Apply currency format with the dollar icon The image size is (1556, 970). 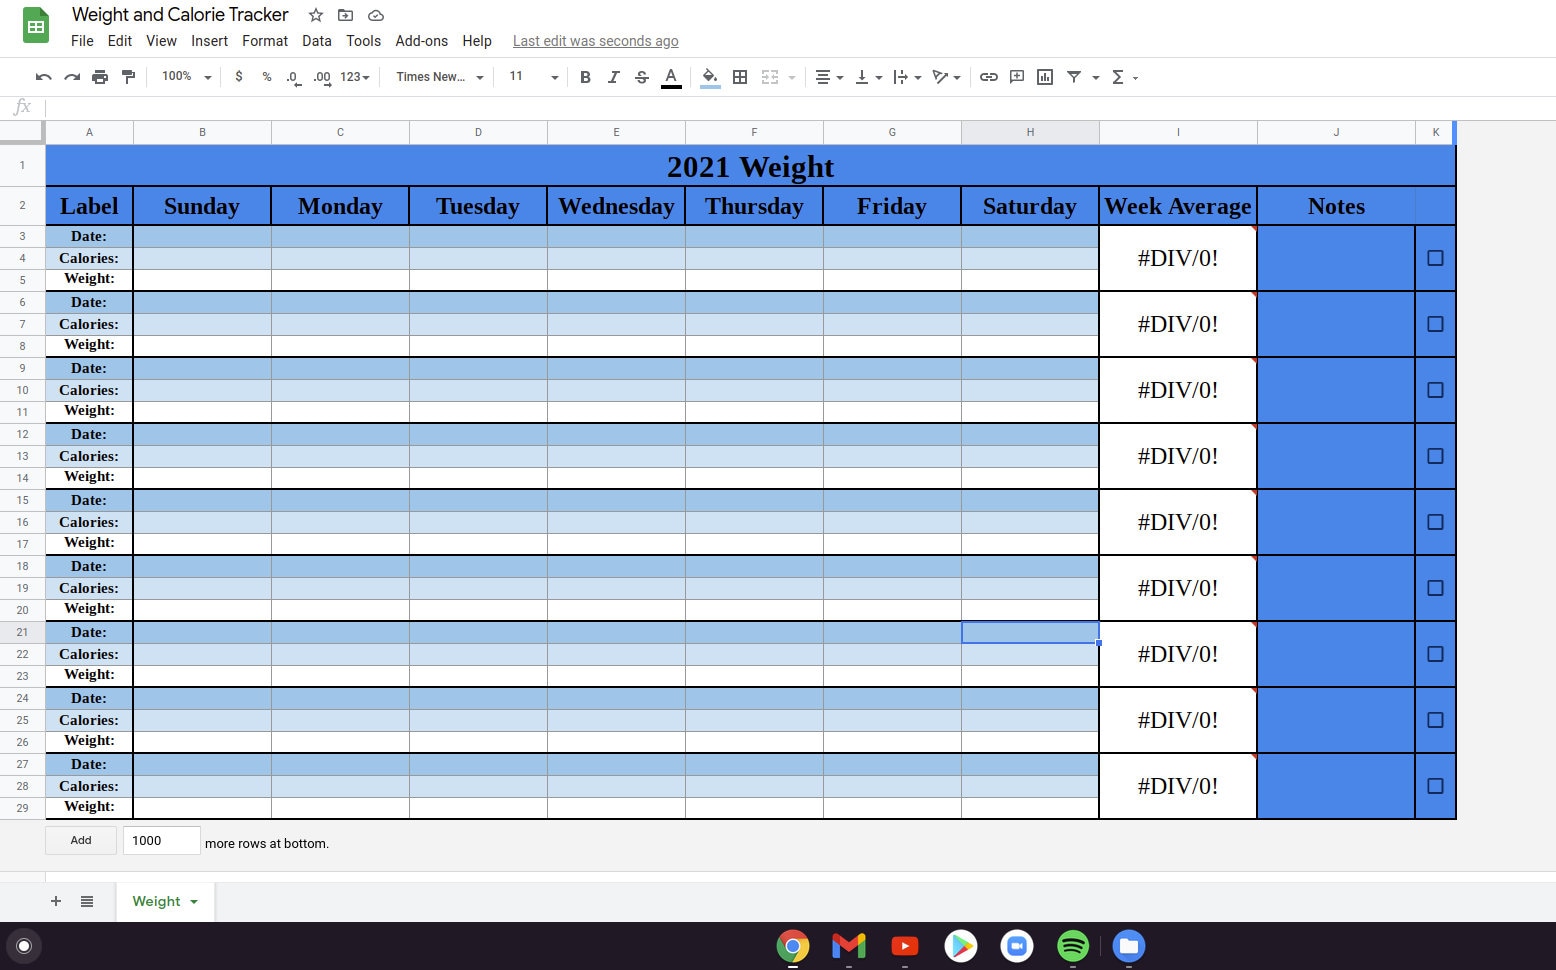pos(238,77)
